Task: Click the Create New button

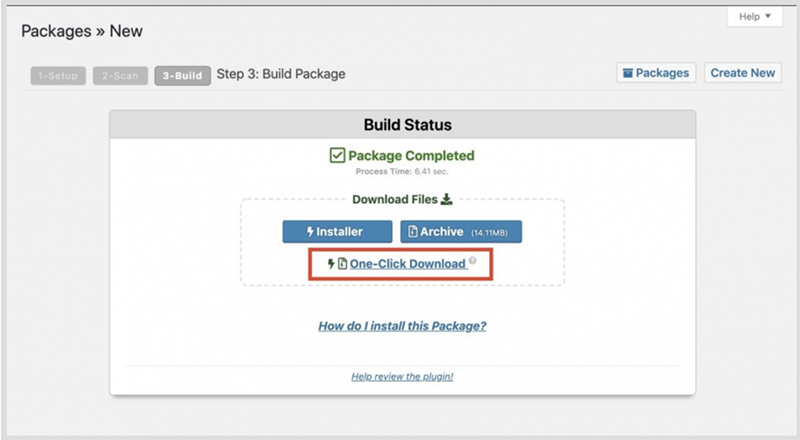Action: click(743, 73)
